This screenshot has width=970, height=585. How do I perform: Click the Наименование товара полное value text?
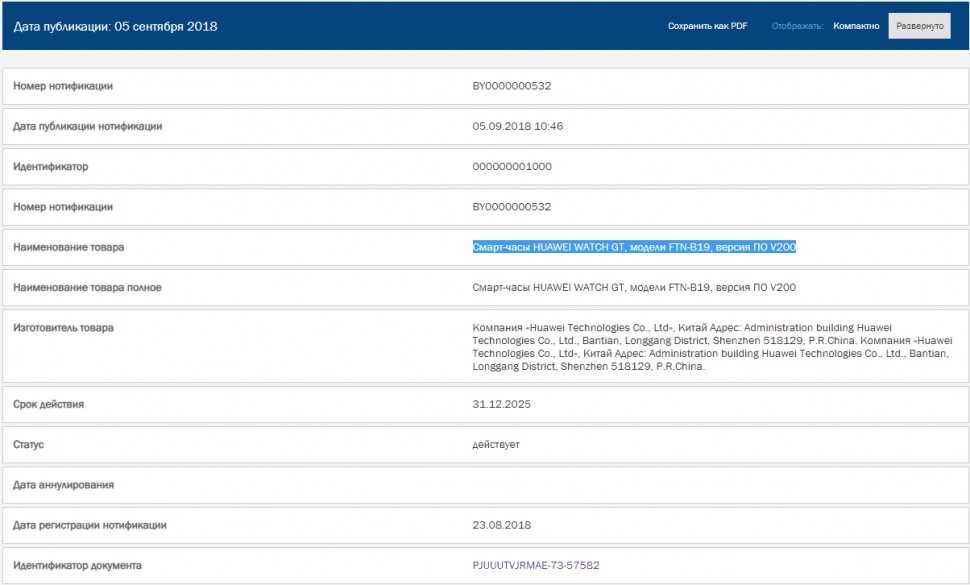point(634,288)
